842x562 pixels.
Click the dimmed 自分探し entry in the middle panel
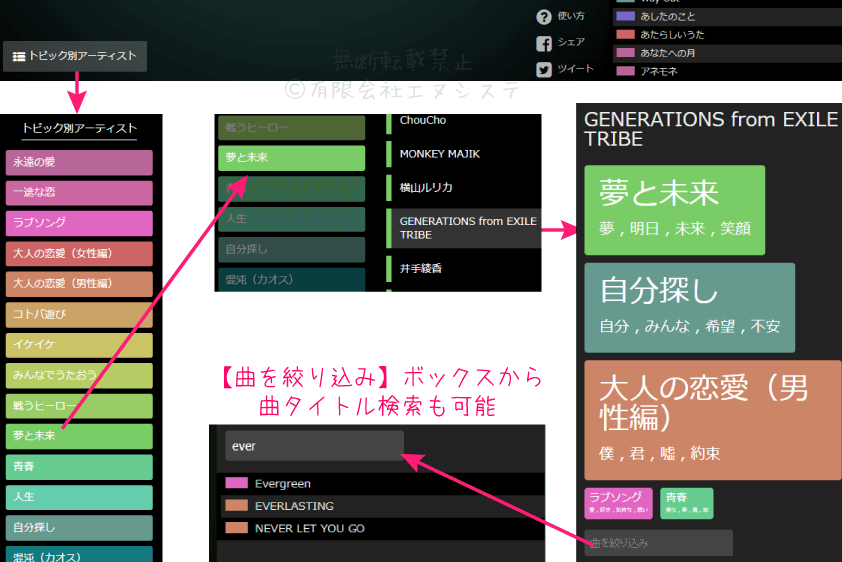(292, 250)
